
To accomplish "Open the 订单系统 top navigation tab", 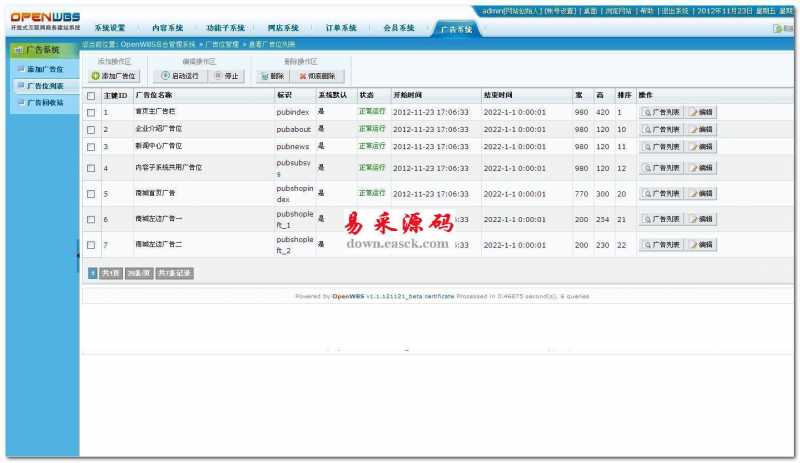I will tap(341, 28).
